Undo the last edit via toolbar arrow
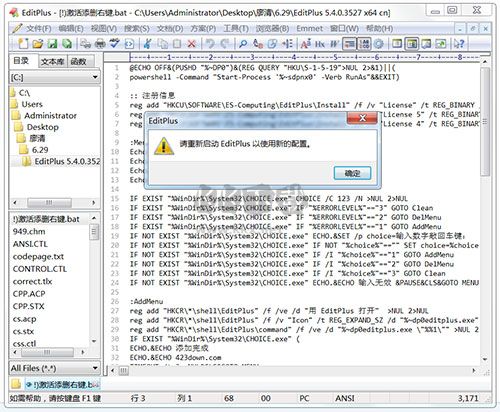The height and width of the screenshot is (412, 500). point(210,44)
